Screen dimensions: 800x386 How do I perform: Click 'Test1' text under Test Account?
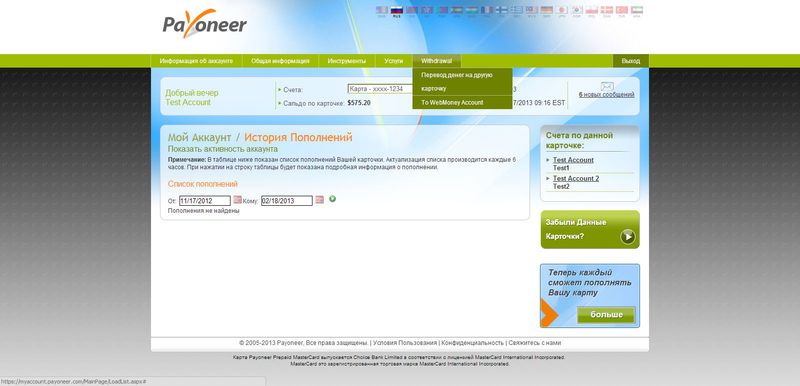click(x=561, y=168)
